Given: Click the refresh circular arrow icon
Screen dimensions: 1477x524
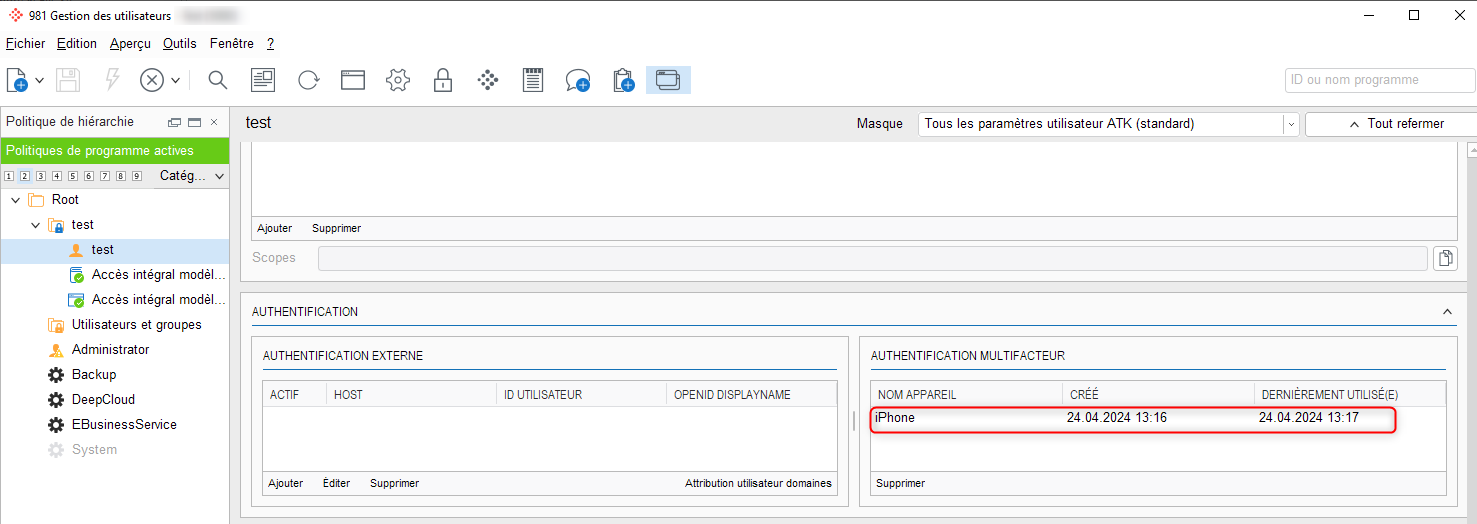Looking at the screenshot, I should (308, 80).
